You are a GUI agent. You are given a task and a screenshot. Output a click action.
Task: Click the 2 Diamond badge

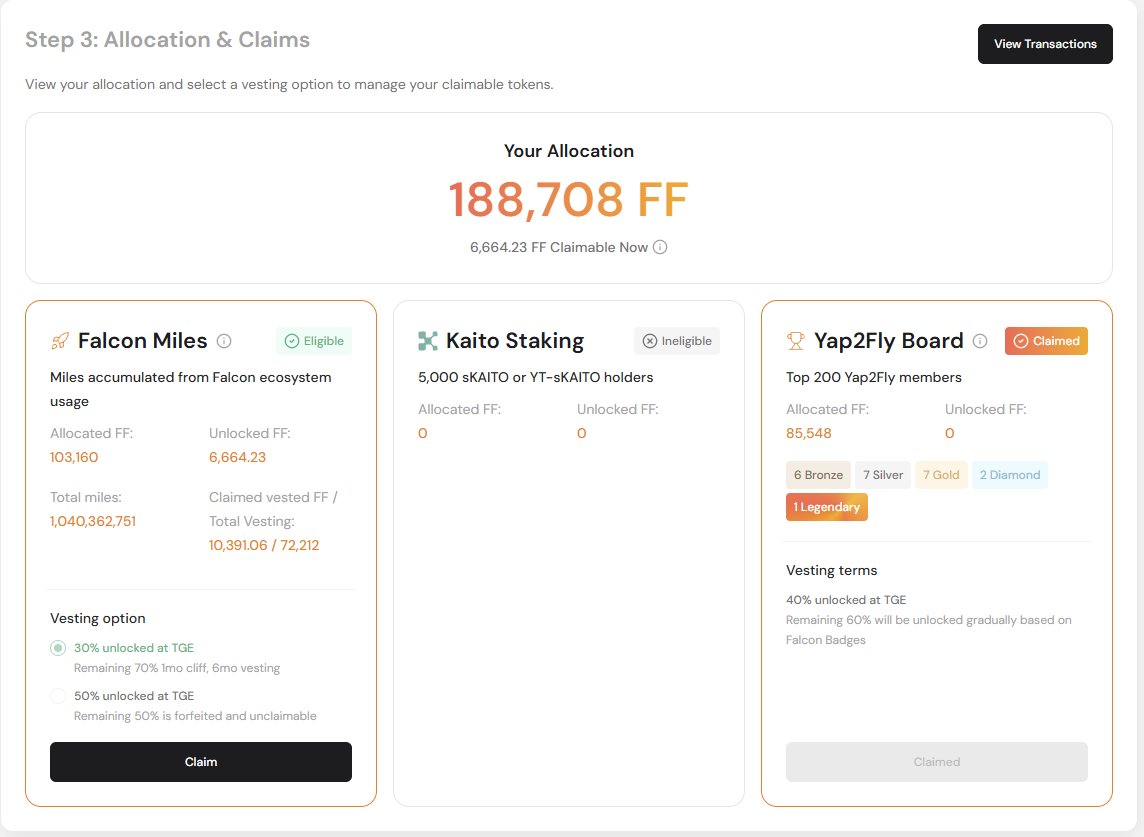click(1010, 475)
